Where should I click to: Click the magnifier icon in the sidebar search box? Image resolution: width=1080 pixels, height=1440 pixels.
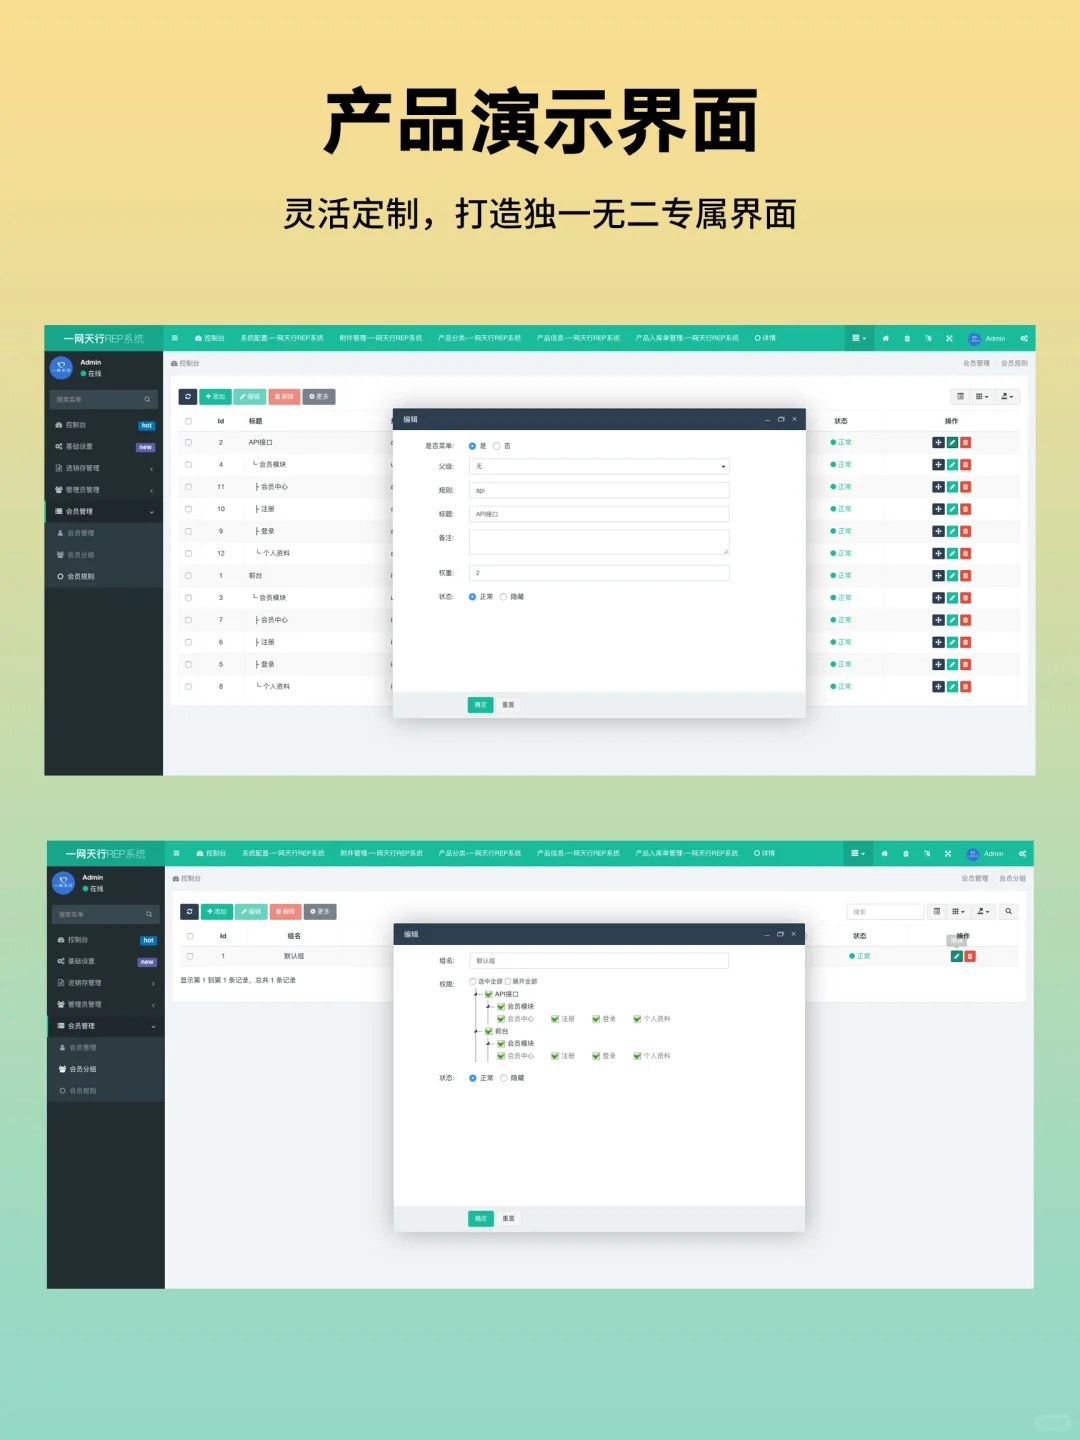[148, 399]
